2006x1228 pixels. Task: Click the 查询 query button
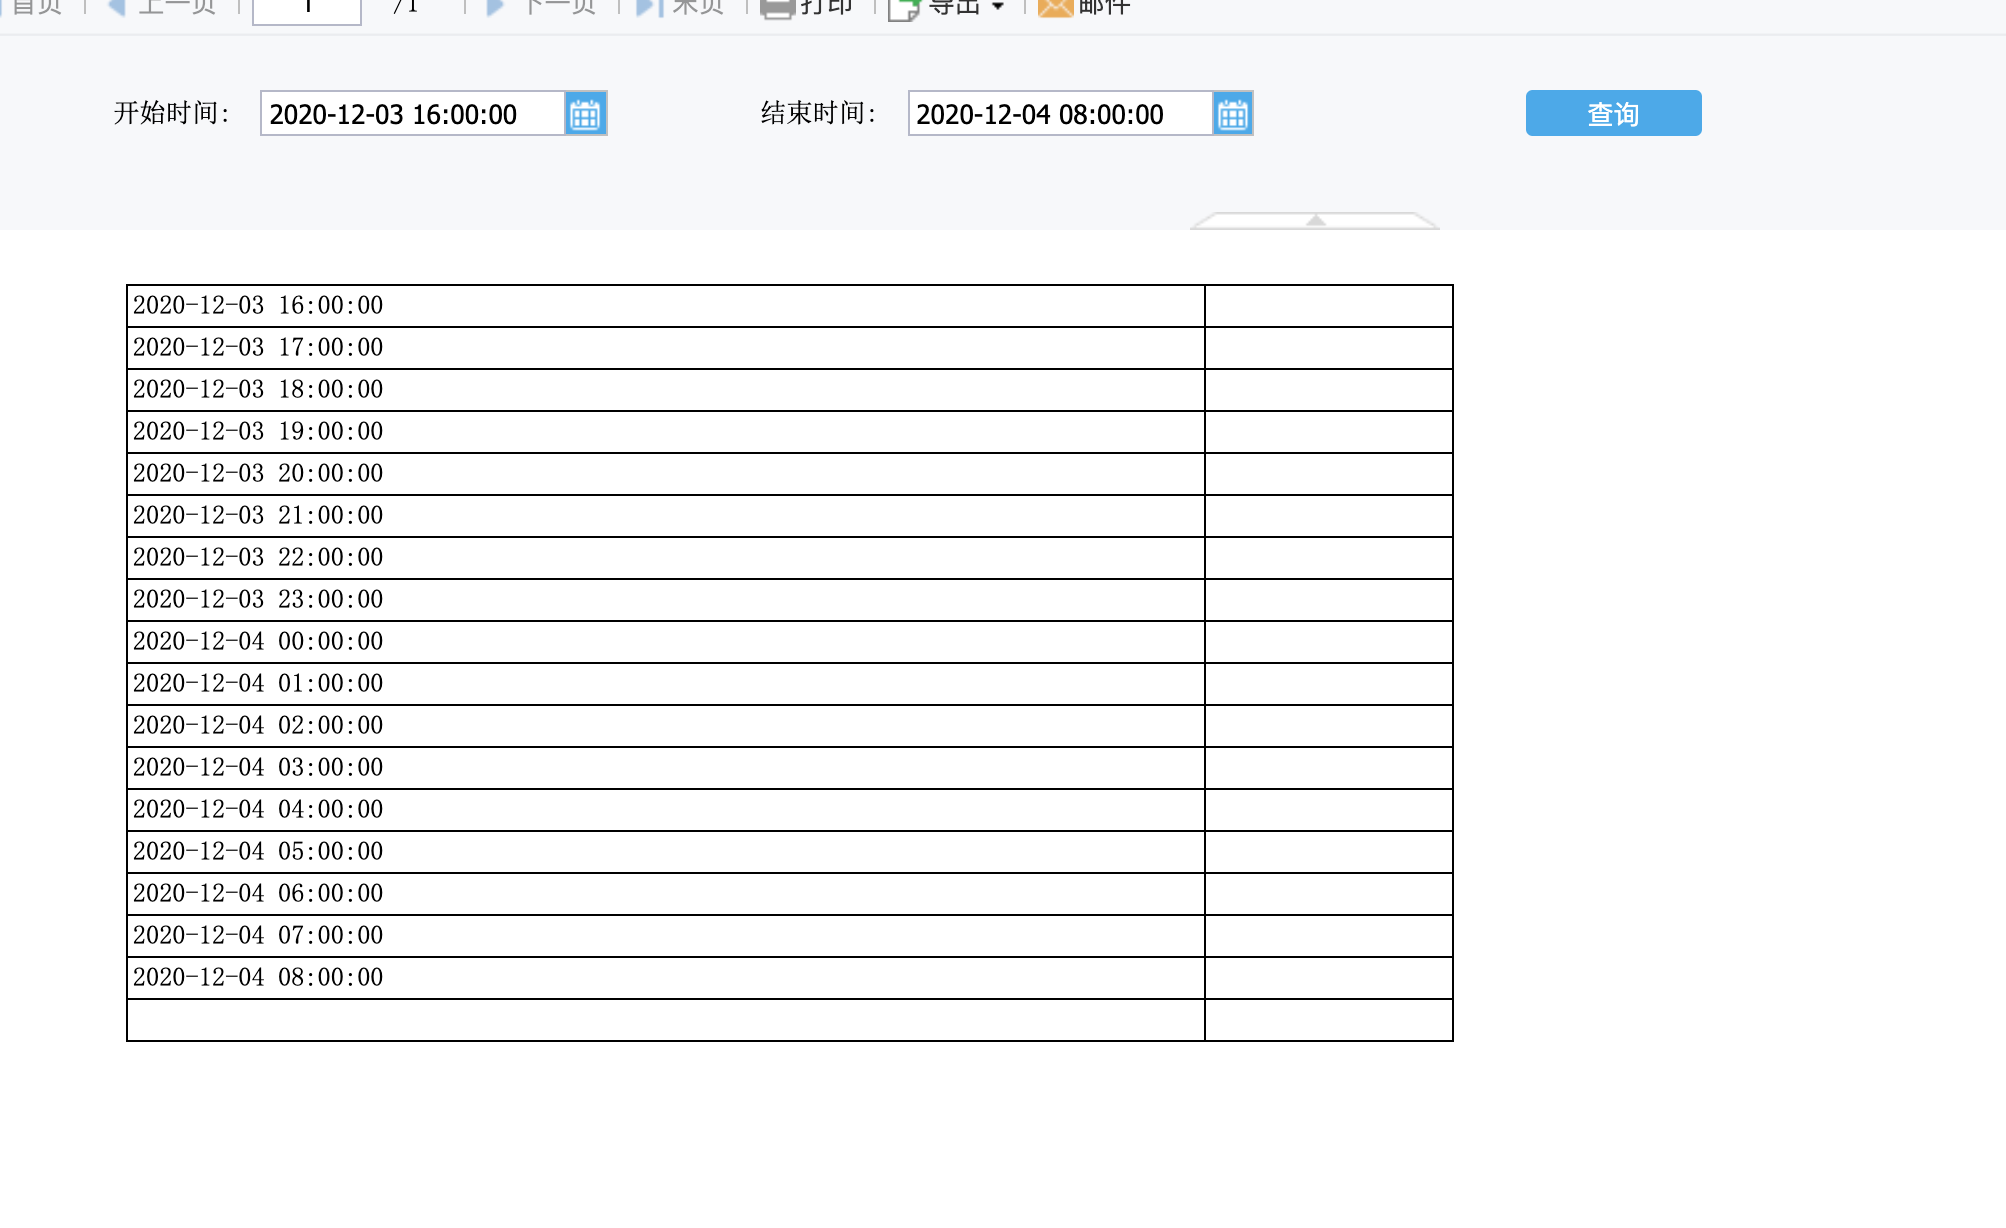point(1612,113)
